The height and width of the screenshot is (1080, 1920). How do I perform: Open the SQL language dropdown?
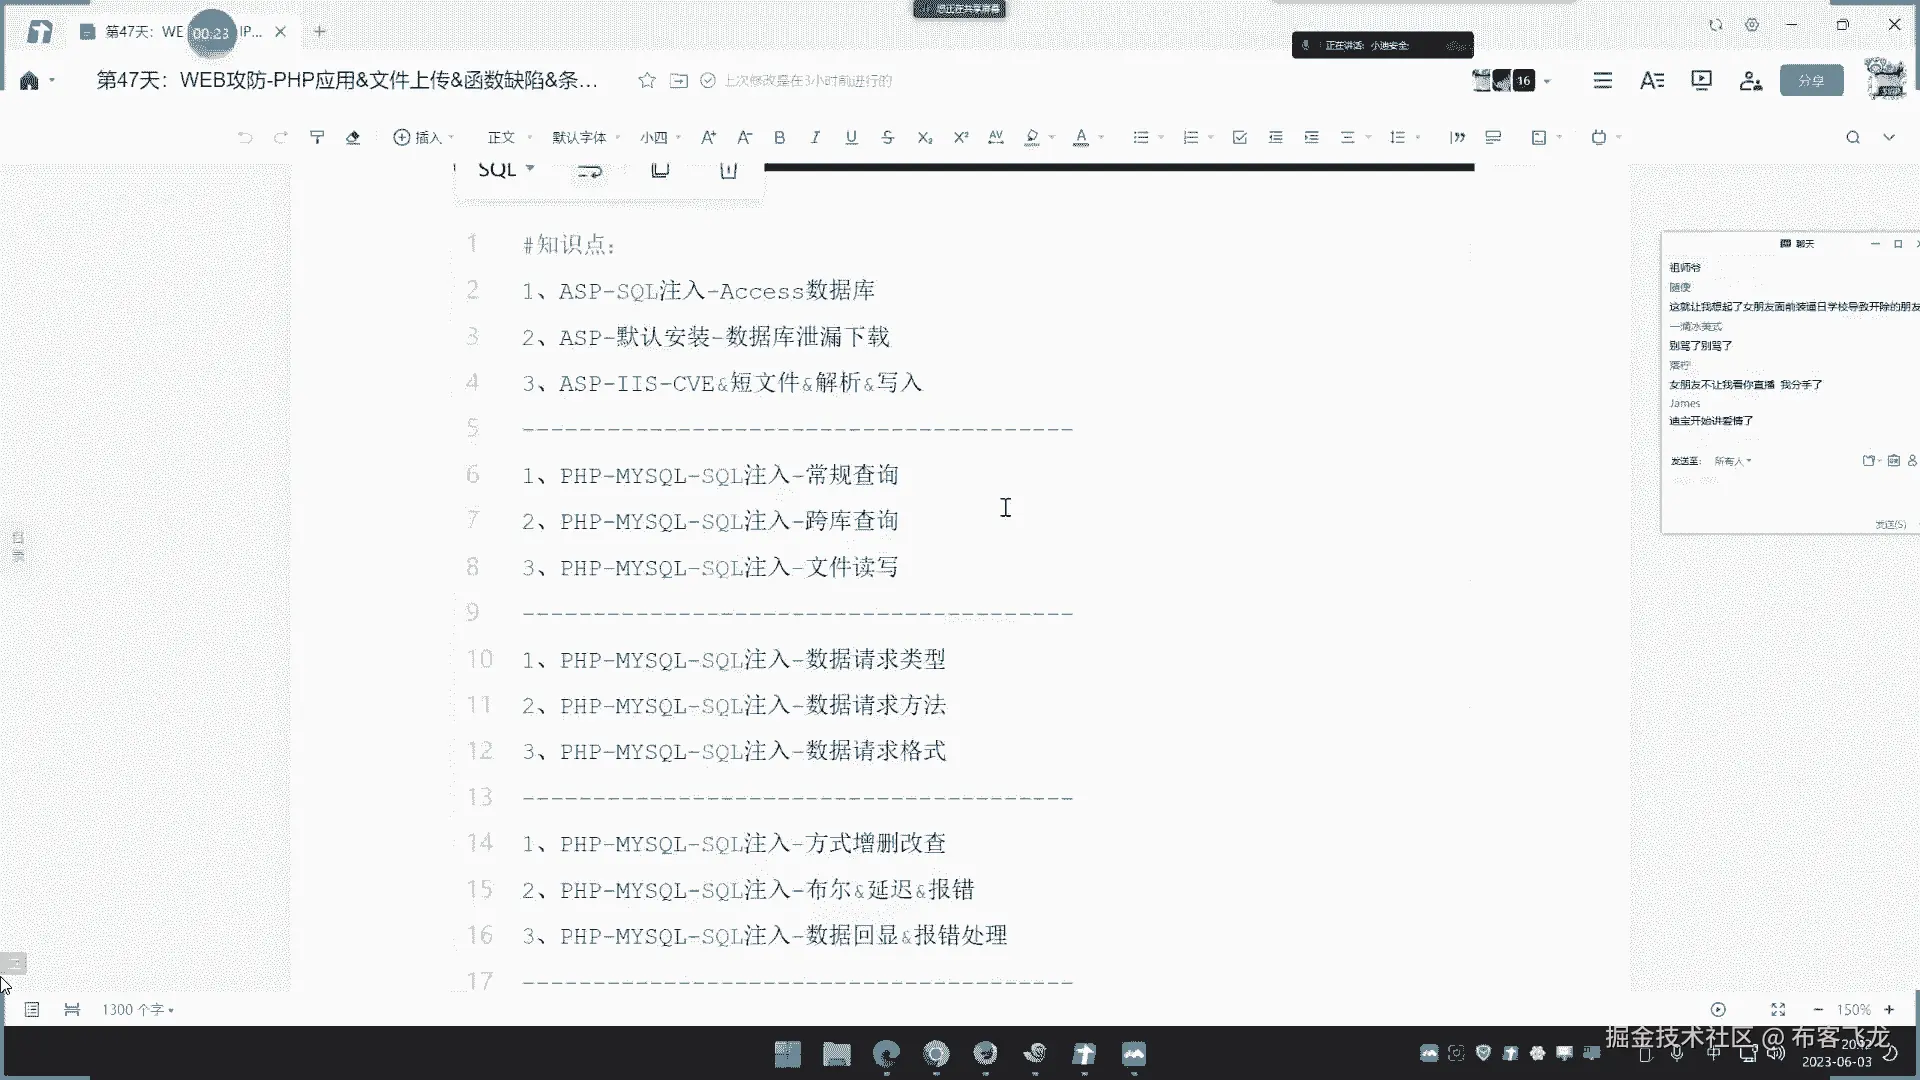point(506,169)
